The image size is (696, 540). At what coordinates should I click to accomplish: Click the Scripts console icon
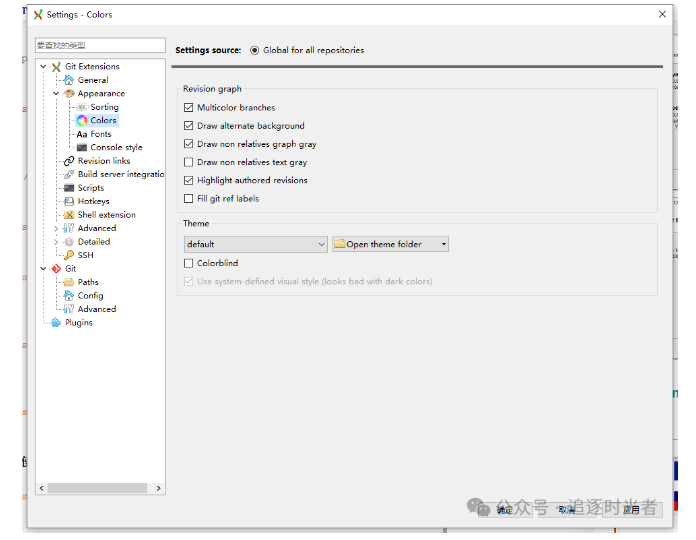point(69,188)
